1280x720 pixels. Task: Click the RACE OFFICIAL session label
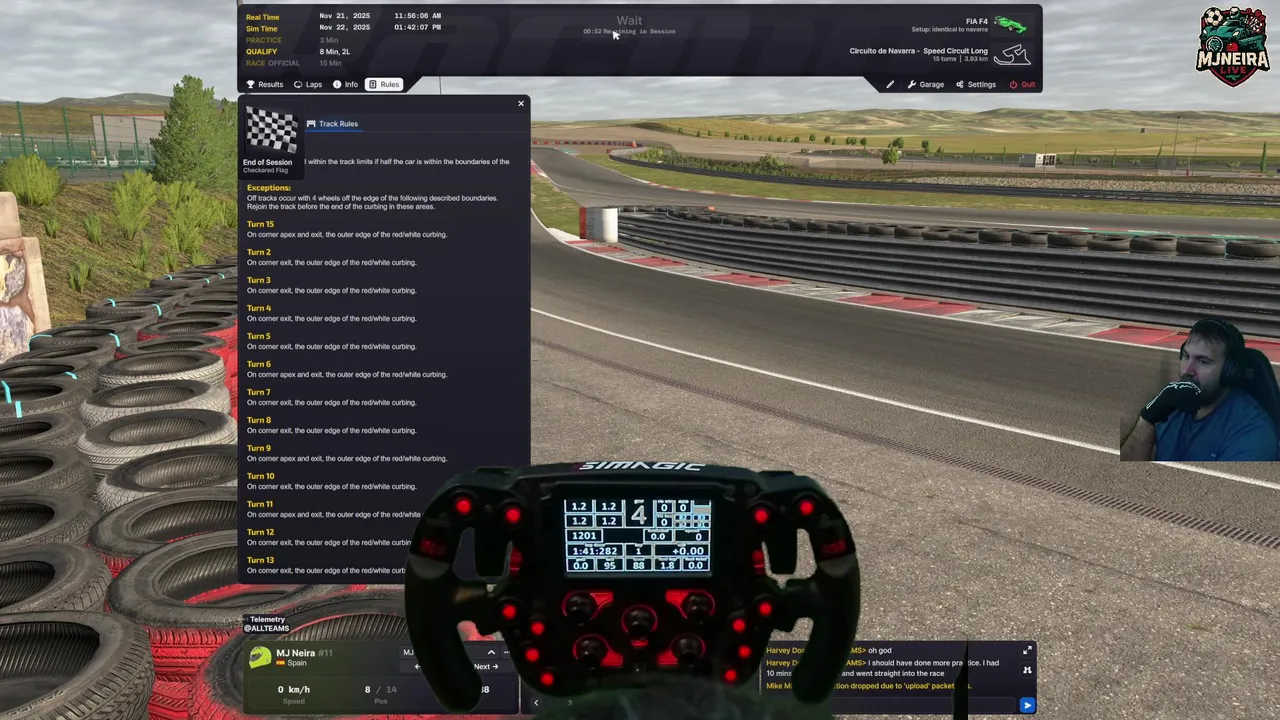point(272,63)
